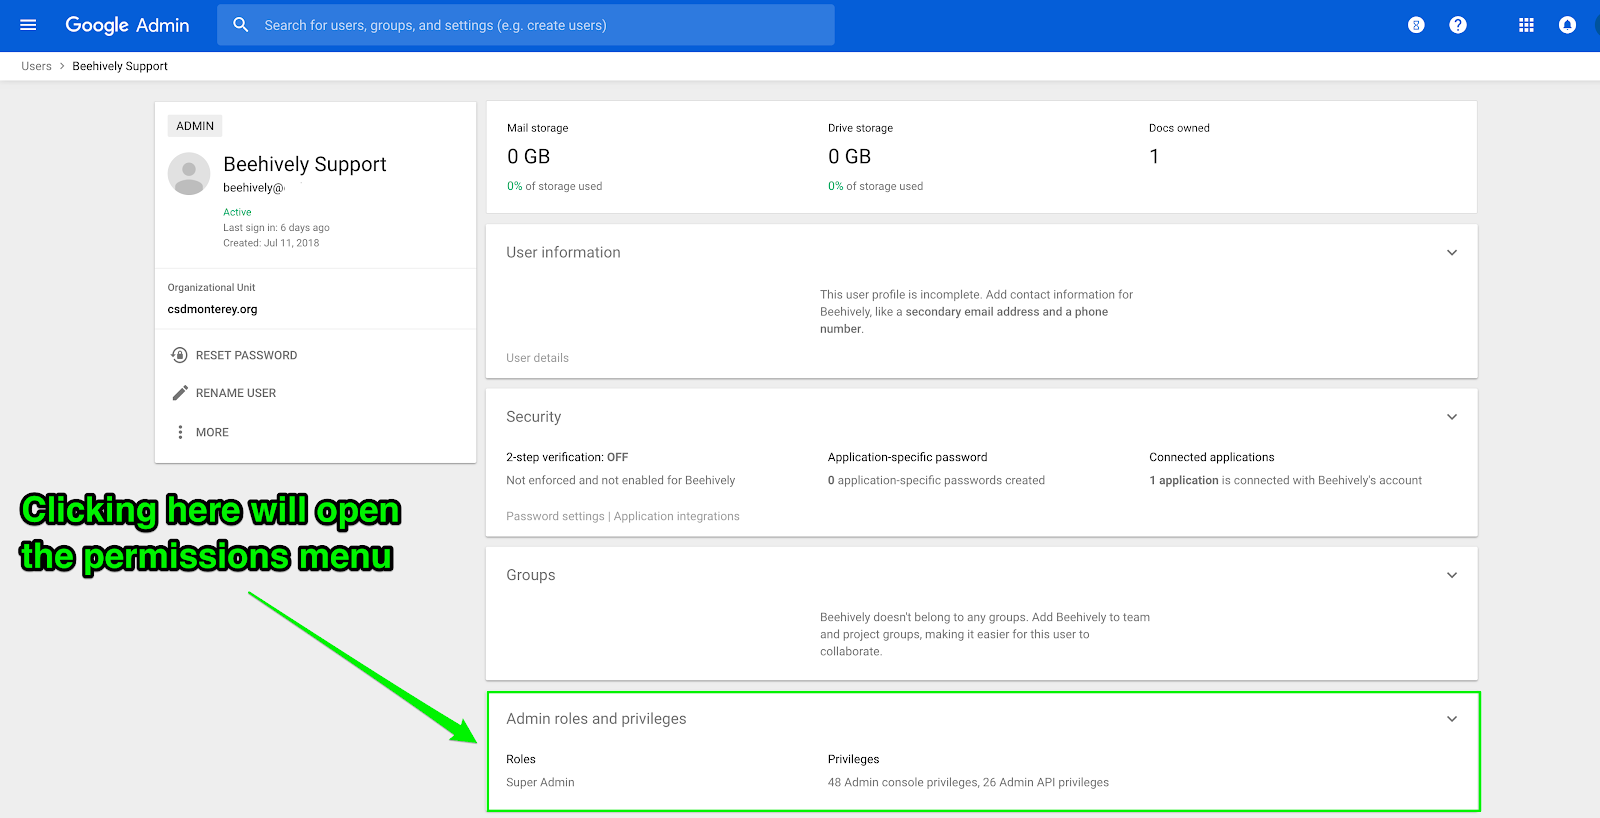Open the User details link
1600x818 pixels.
tap(537, 358)
